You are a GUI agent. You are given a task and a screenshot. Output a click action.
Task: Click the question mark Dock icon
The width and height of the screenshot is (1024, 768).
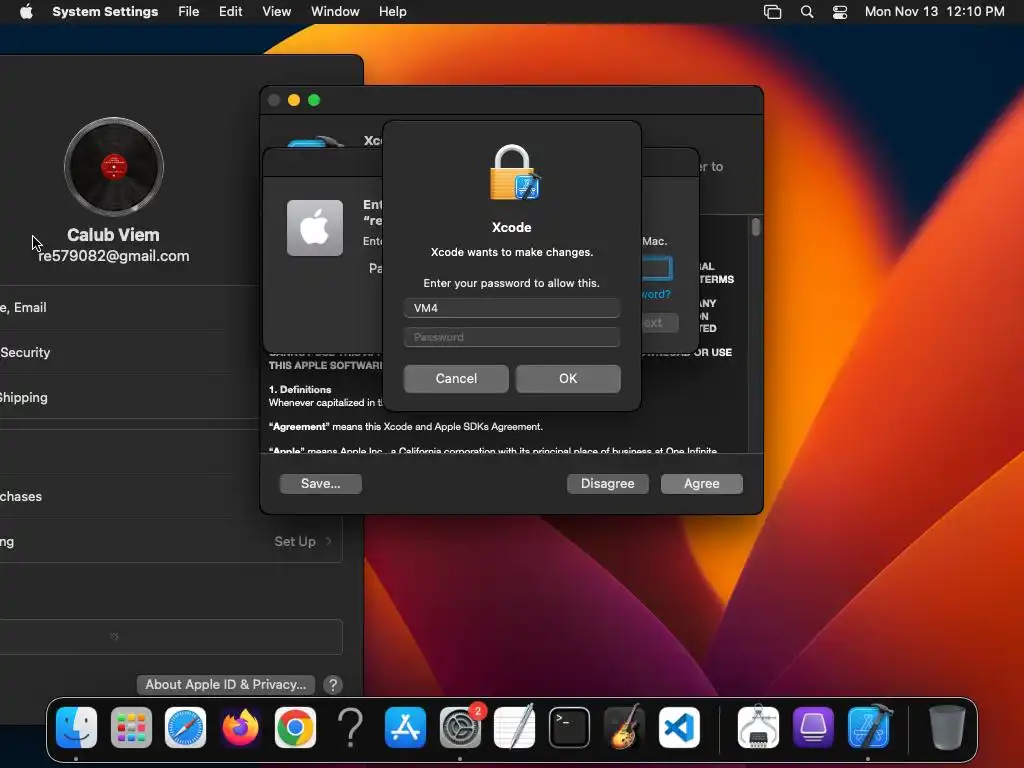tap(350, 727)
